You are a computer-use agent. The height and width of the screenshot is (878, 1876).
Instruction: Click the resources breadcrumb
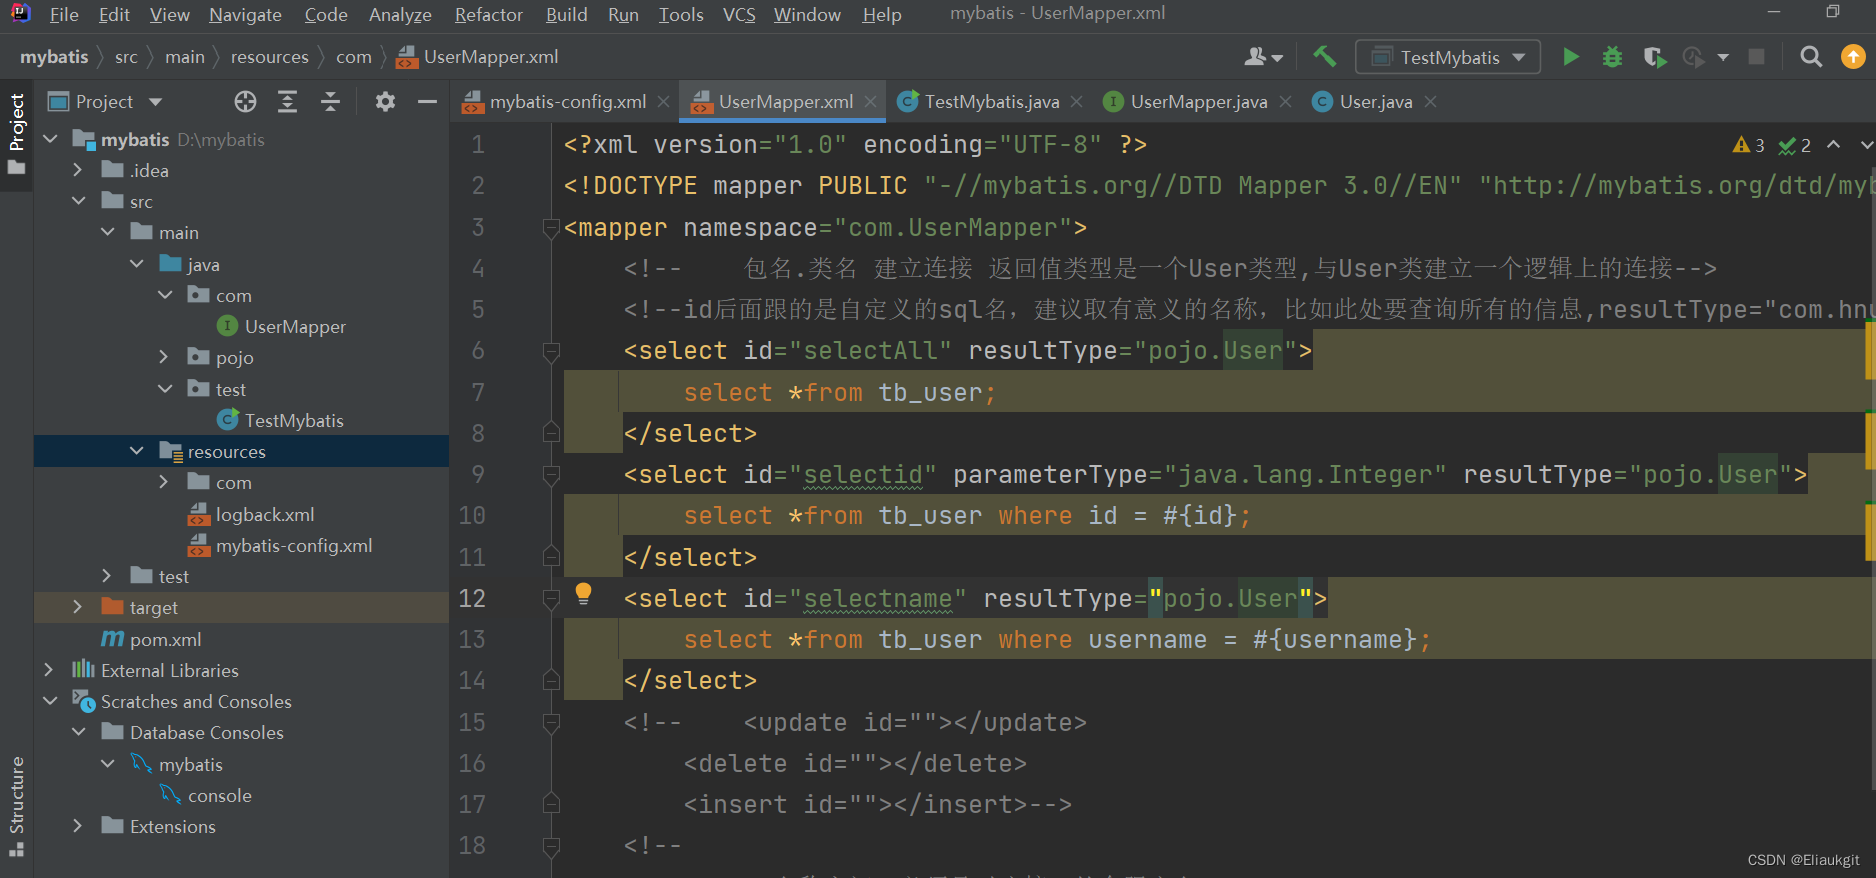click(270, 57)
